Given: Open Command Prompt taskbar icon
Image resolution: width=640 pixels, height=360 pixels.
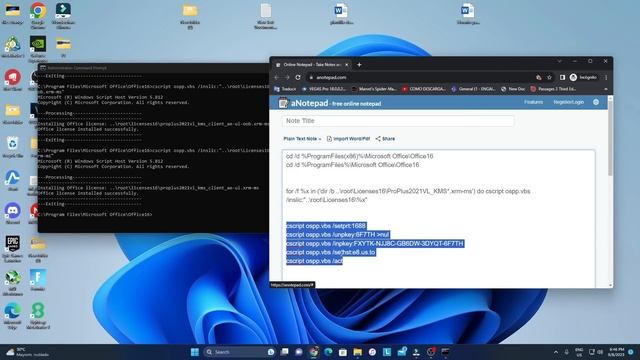Looking at the screenshot, I should click(x=445, y=352).
